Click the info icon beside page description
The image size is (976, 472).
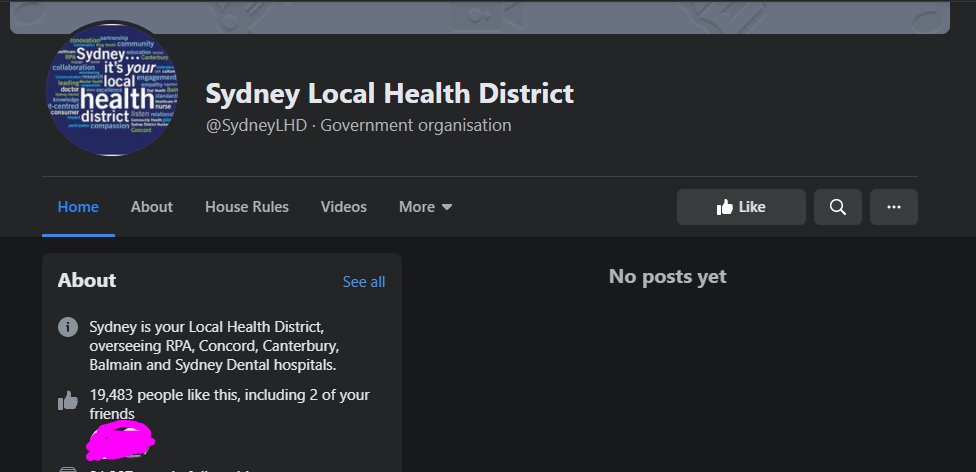click(68, 327)
